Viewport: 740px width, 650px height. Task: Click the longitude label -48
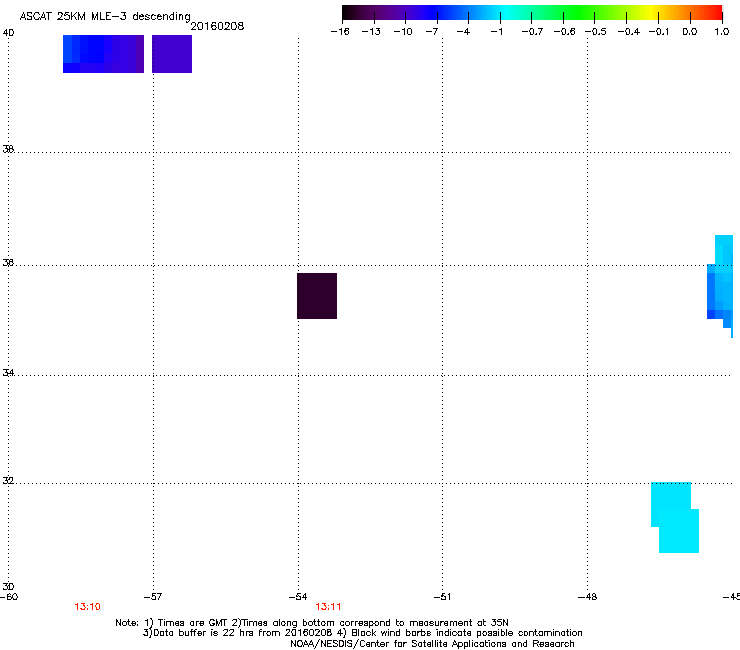click(x=588, y=597)
